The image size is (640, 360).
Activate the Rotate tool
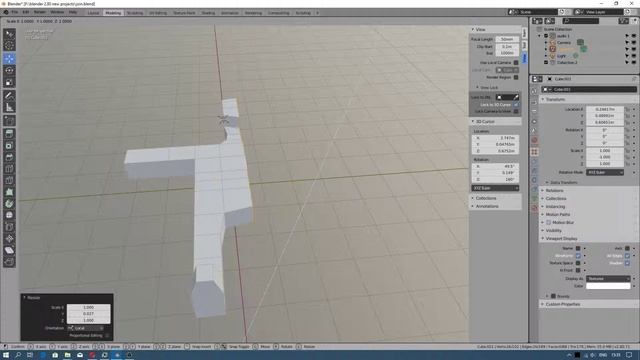tap(9, 70)
